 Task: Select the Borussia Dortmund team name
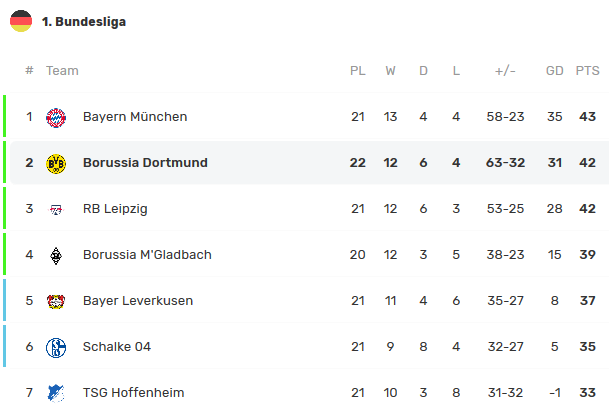click(145, 163)
